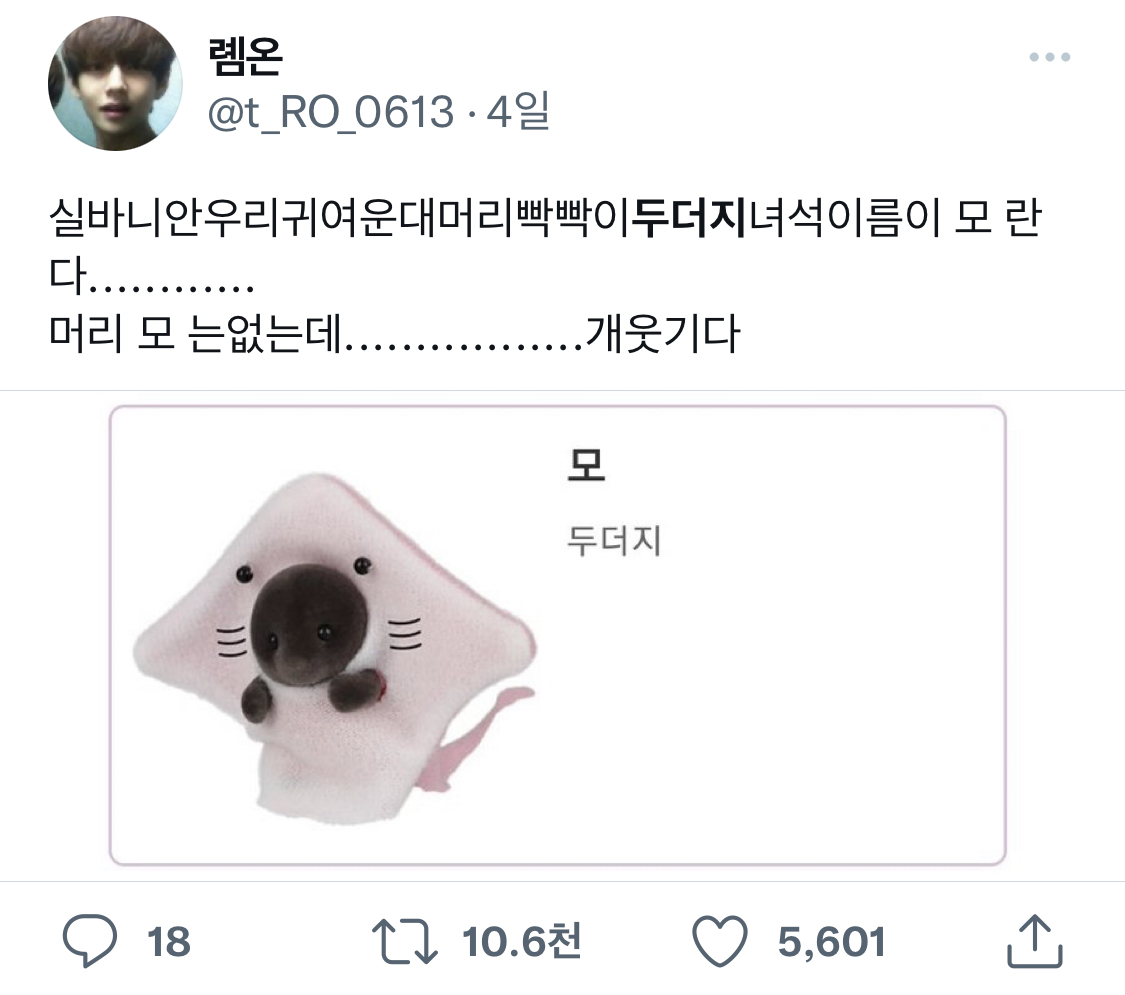Open the profile avatar photo
The image size is (1125, 995).
115,83
